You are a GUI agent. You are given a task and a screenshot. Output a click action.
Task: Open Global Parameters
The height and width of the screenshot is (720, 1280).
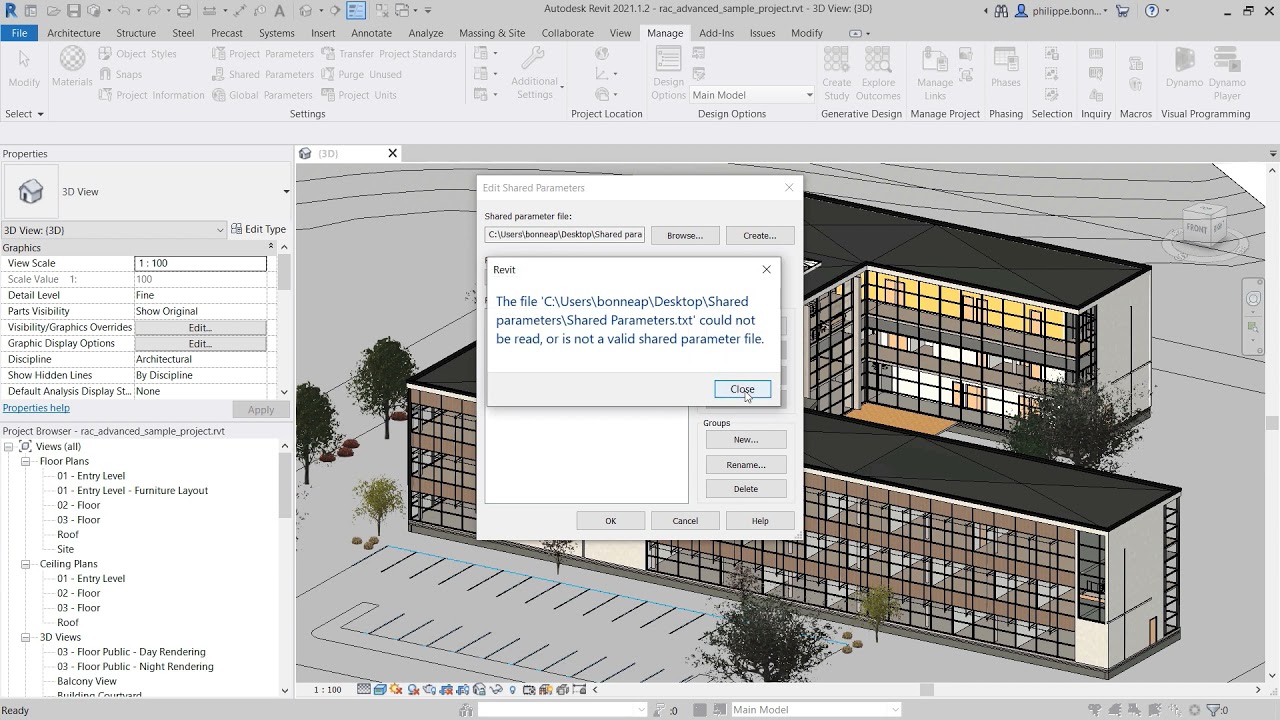click(x=263, y=95)
